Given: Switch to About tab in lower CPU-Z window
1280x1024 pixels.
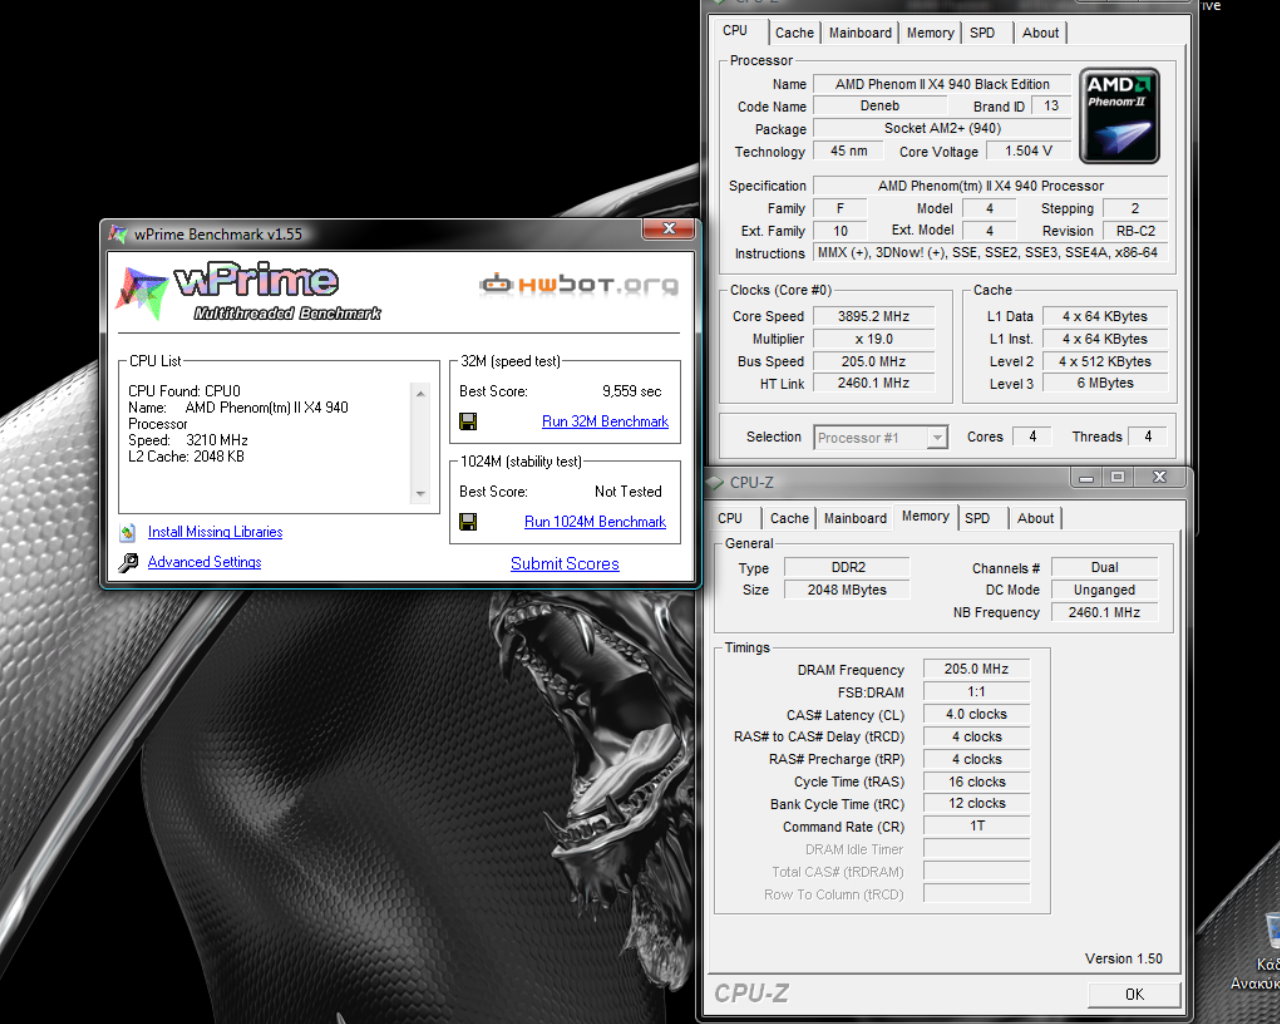Looking at the screenshot, I should click(1035, 518).
